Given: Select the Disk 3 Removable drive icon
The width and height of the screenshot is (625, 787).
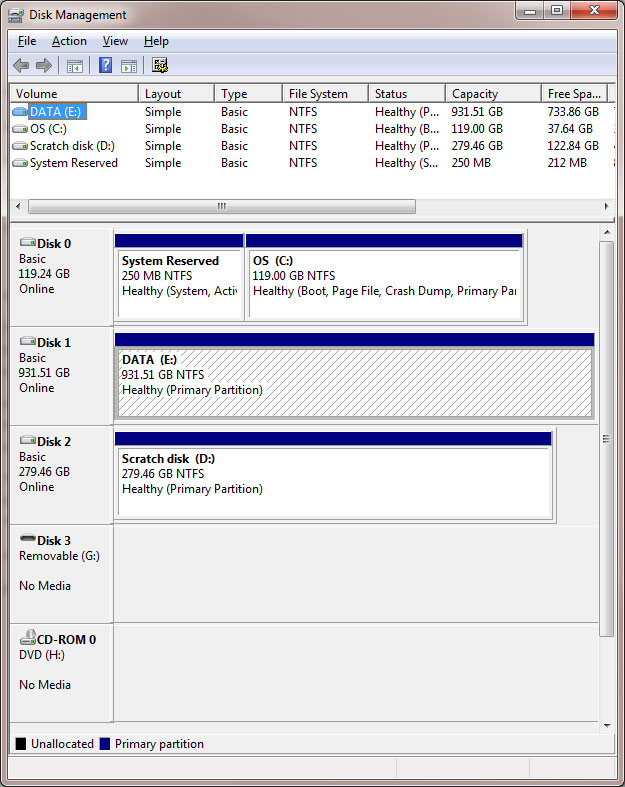Looking at the screenshot, I should click(x=27, y=540).
